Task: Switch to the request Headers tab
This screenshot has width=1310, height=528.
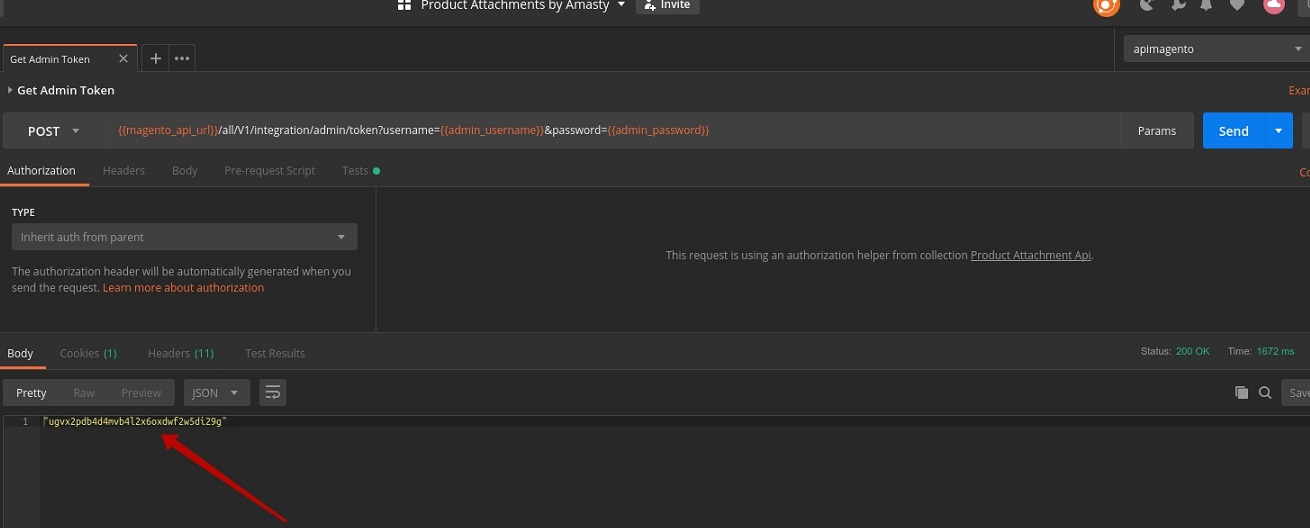Action: 124,171
